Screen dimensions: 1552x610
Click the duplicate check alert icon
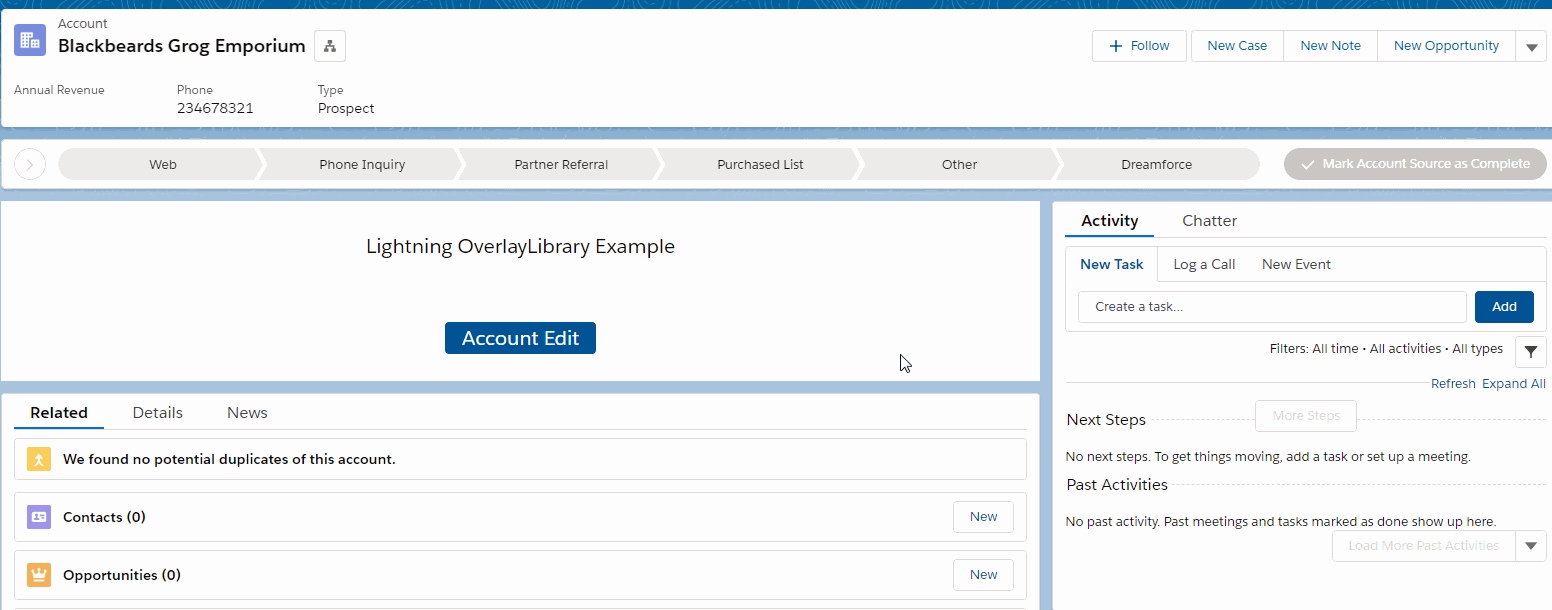(x=38, y=459)
